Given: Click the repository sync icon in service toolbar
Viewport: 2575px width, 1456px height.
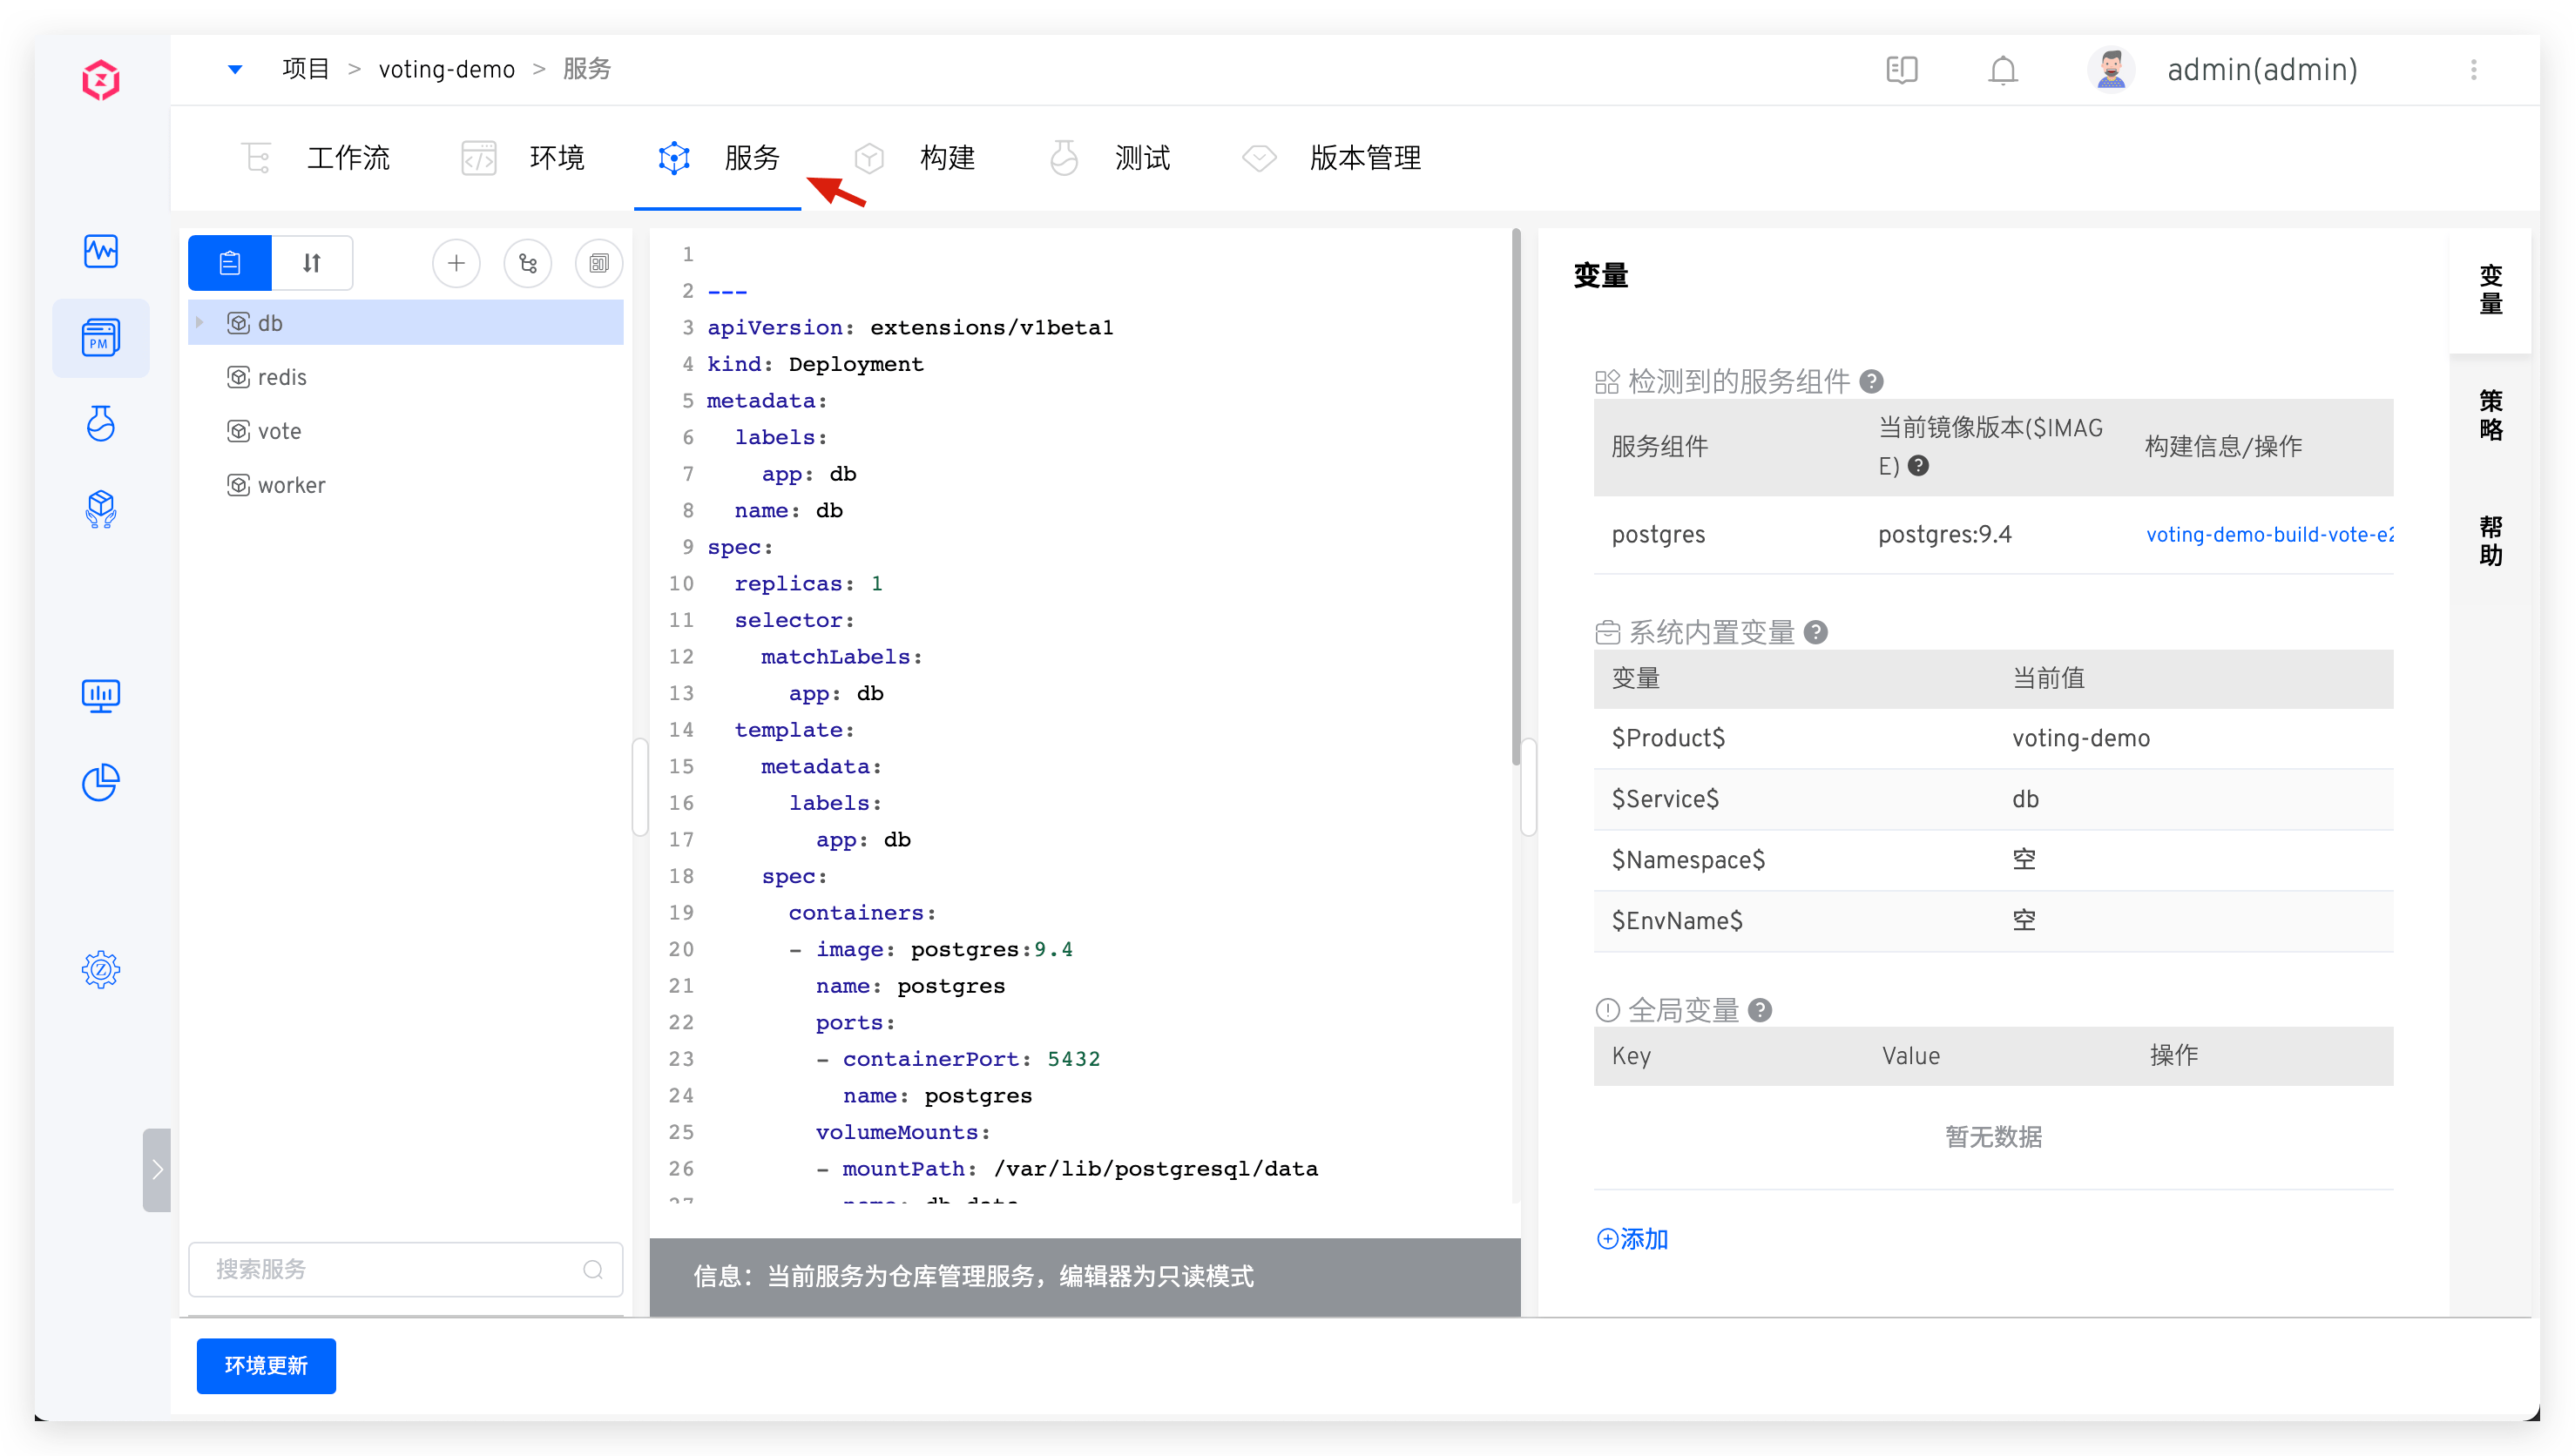Looking at the screenshot, I should tap(528, 263).
